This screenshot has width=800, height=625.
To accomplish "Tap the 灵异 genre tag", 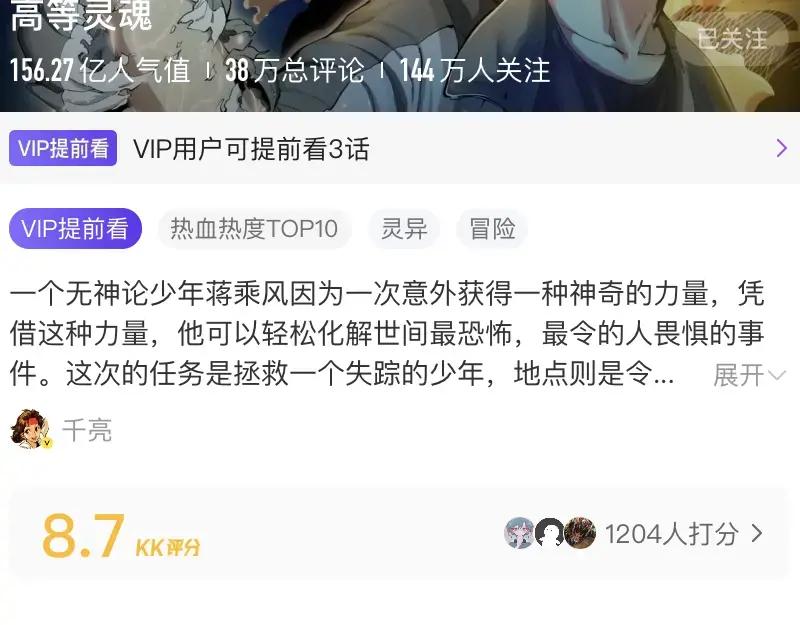I will pos(404,229).
